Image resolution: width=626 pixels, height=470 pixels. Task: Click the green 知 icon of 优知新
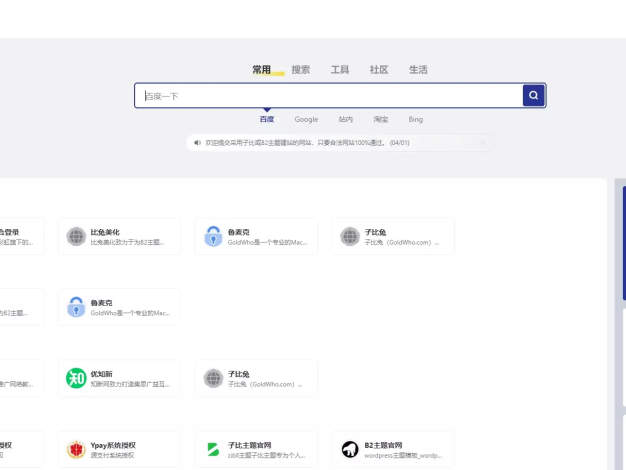[76, 378]
